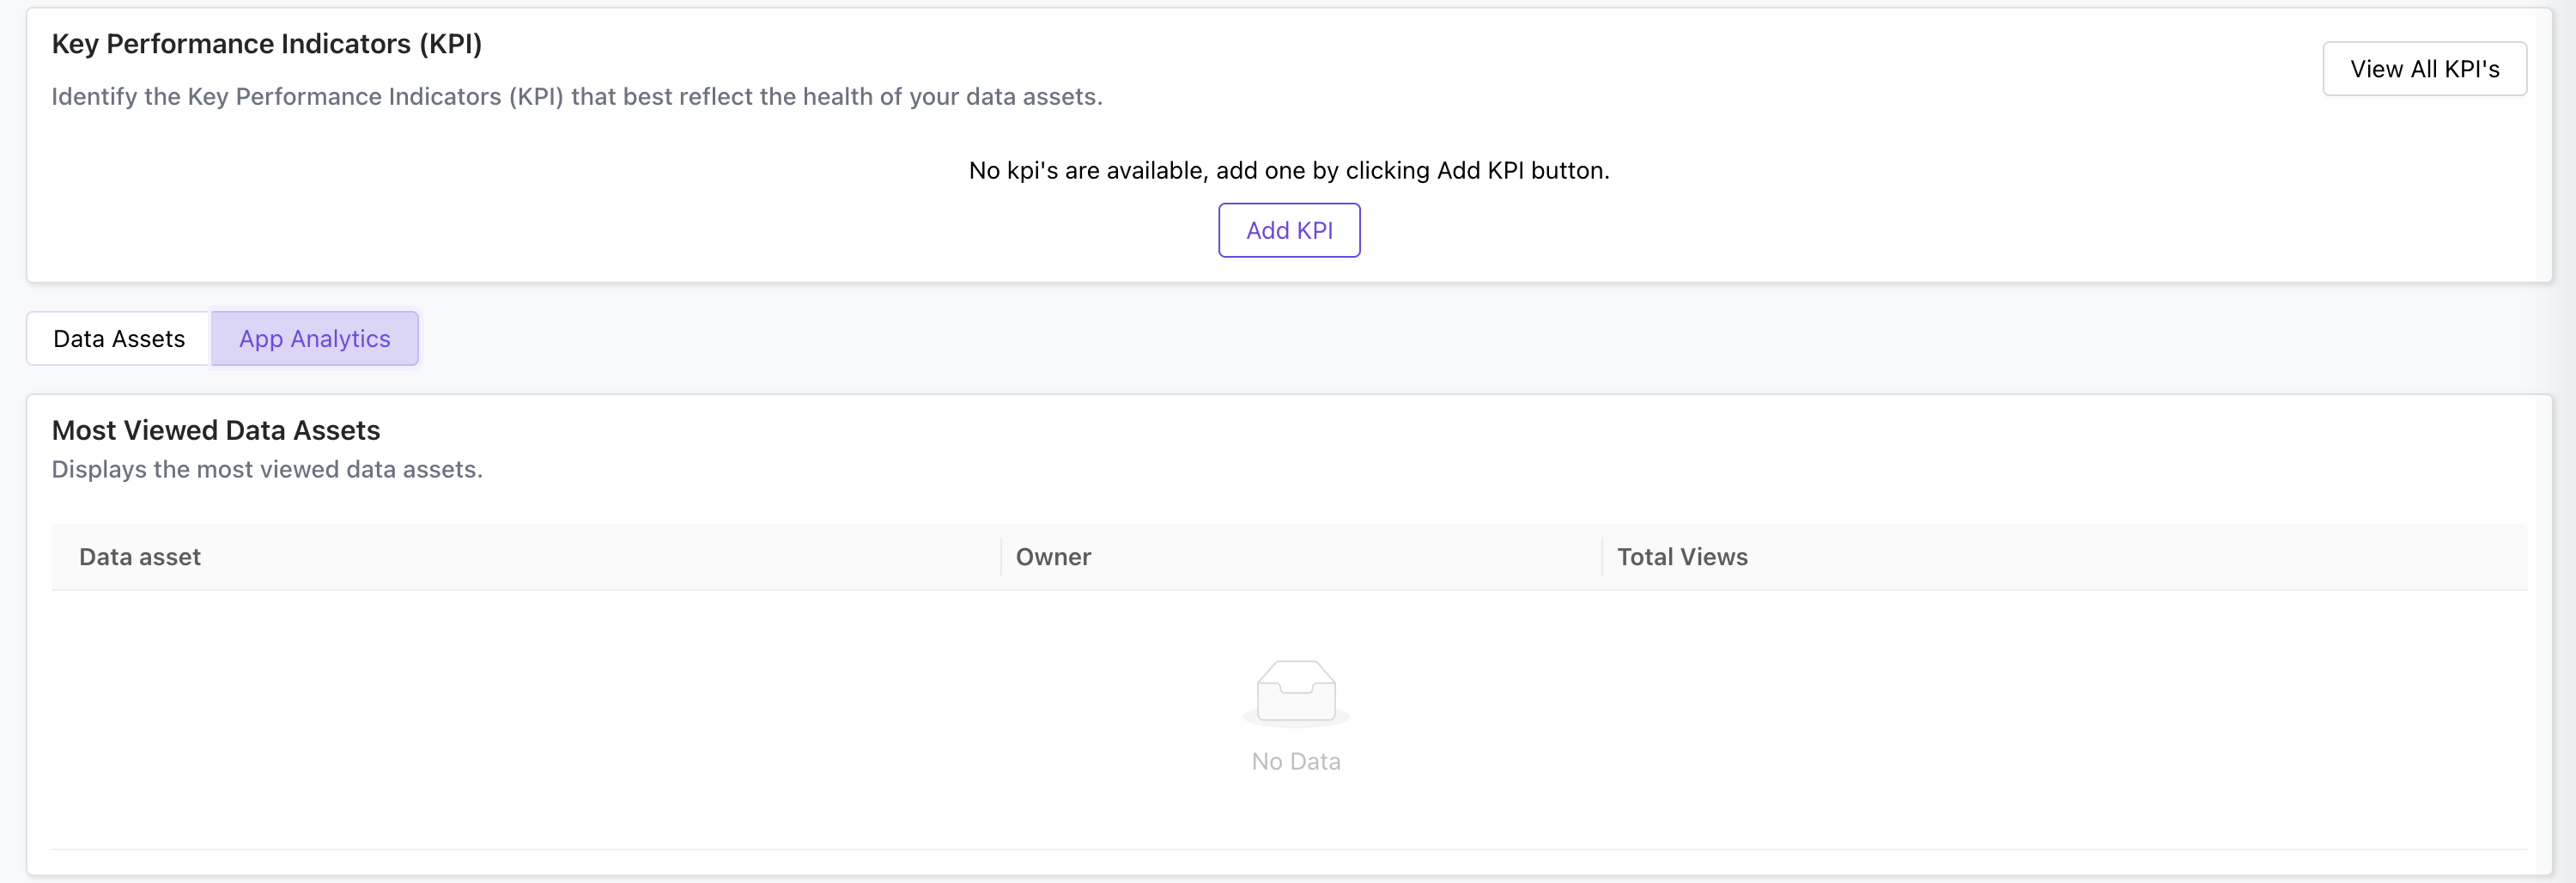Click the 'No Data' label
This screenshot has width=2576, height=883.
[1296, 762]
